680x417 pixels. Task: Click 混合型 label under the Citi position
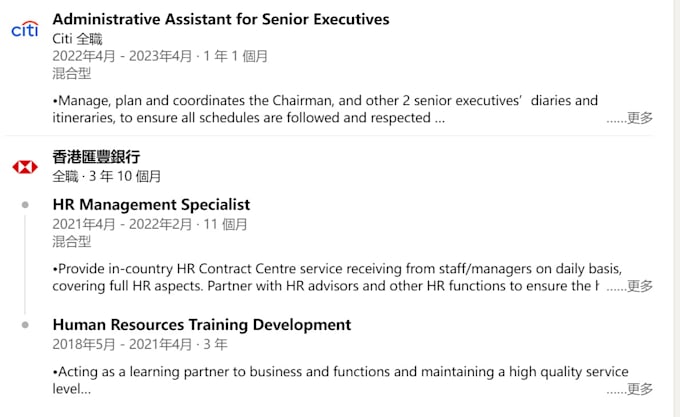pos(71,73)
